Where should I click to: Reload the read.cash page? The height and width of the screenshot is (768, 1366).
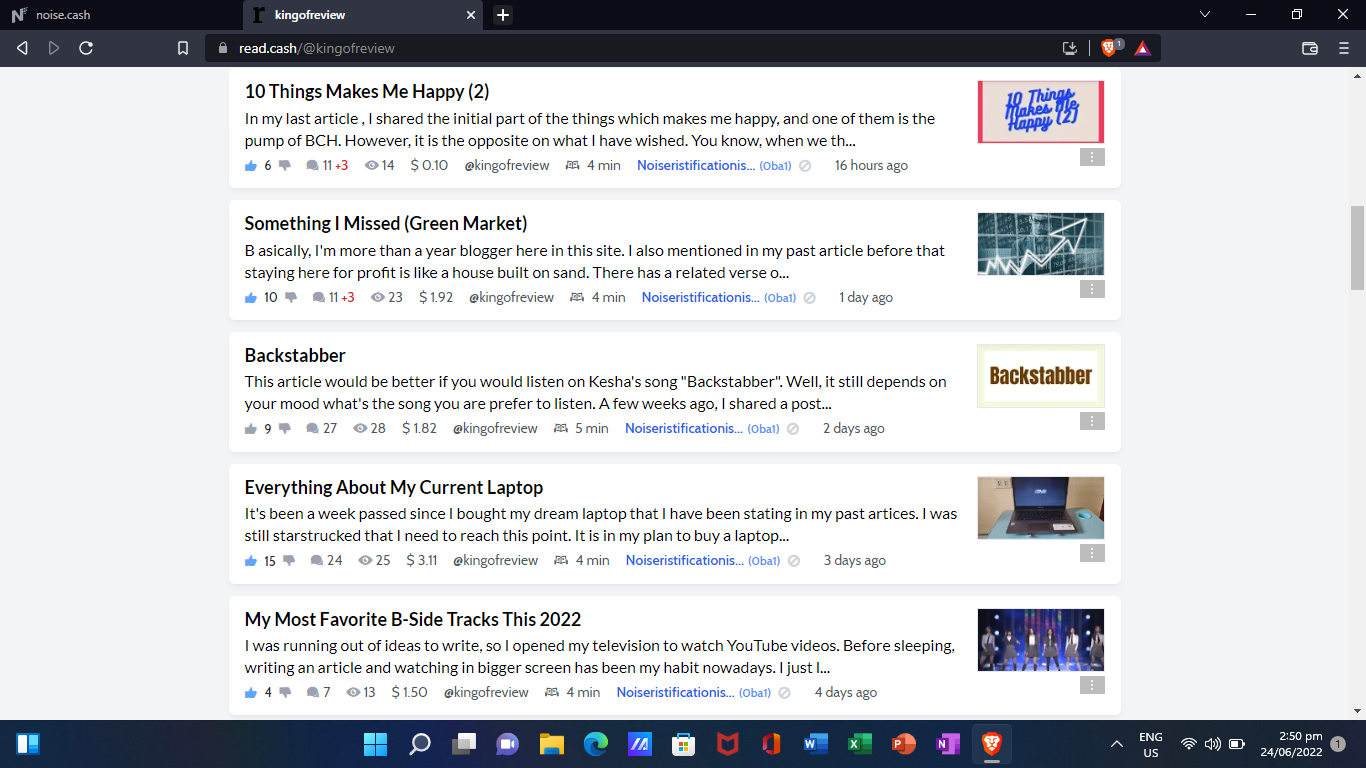(x=86, y=48)
